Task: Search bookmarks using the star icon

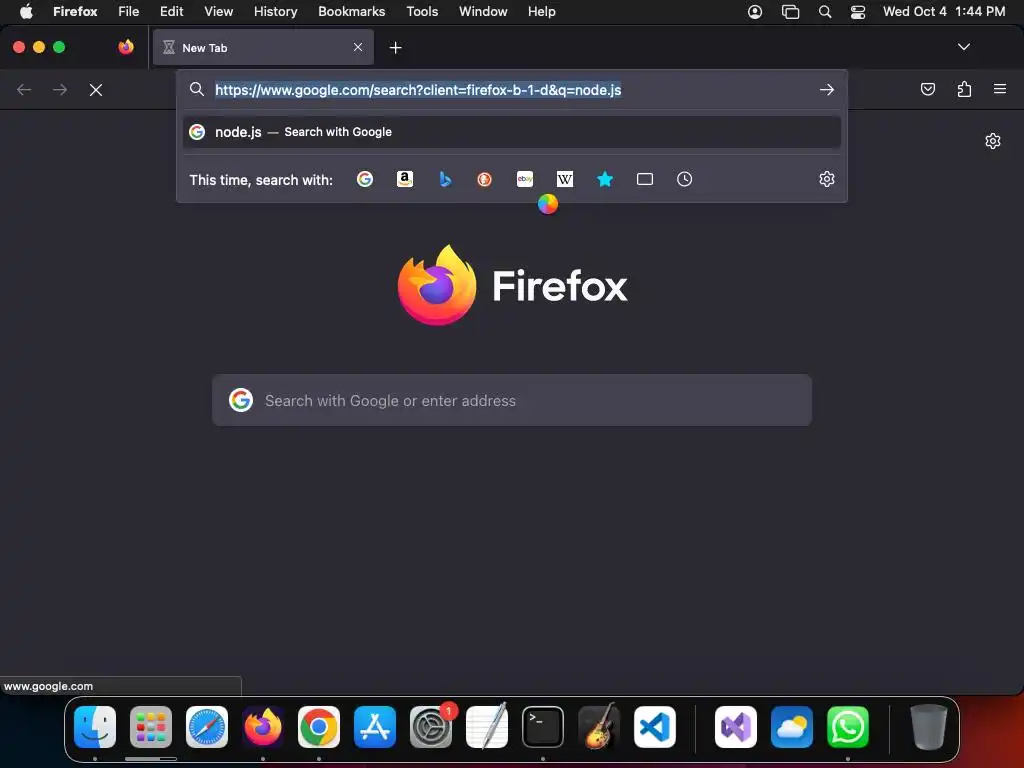Action: 605,179
